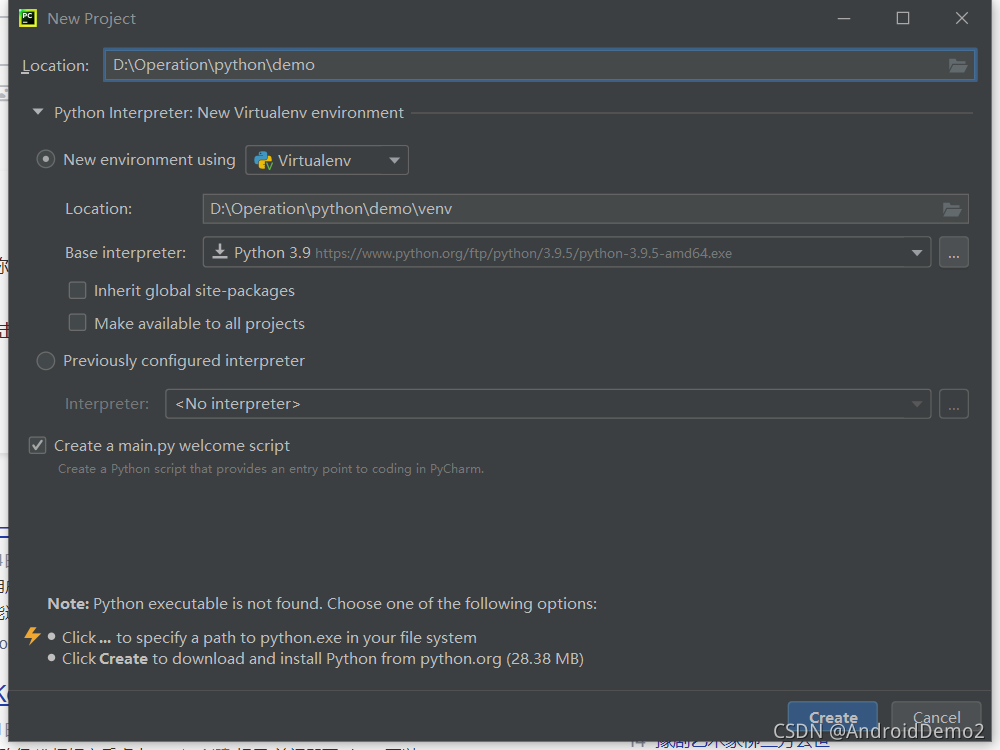Click the 'Base interpreter:' label

pos(126,253)
